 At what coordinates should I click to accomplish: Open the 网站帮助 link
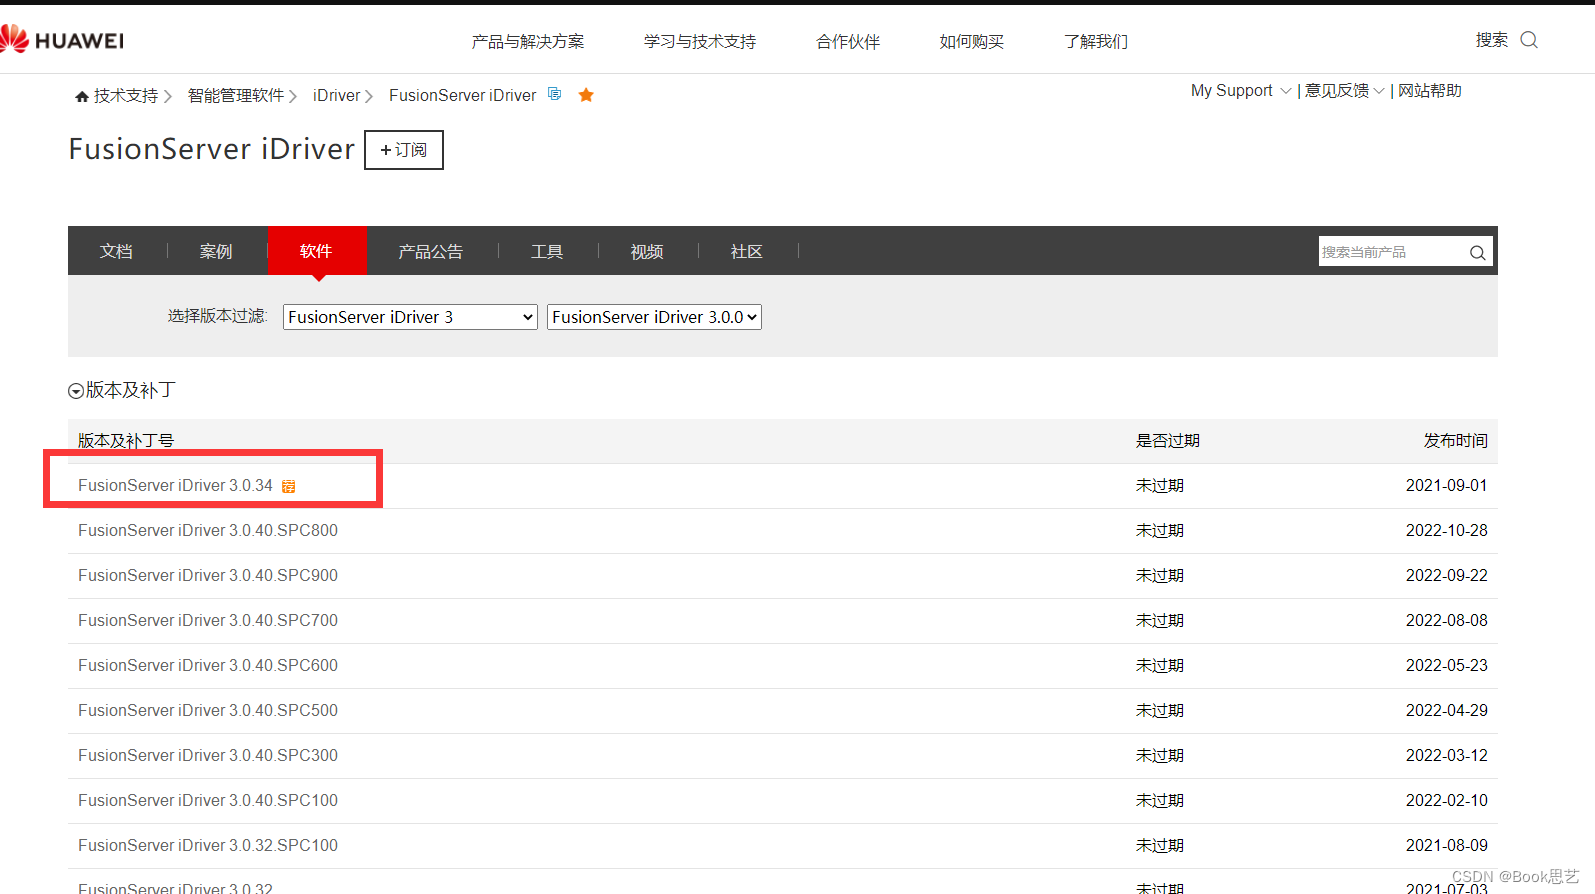pyautogui.click(x=1430, y=91)
